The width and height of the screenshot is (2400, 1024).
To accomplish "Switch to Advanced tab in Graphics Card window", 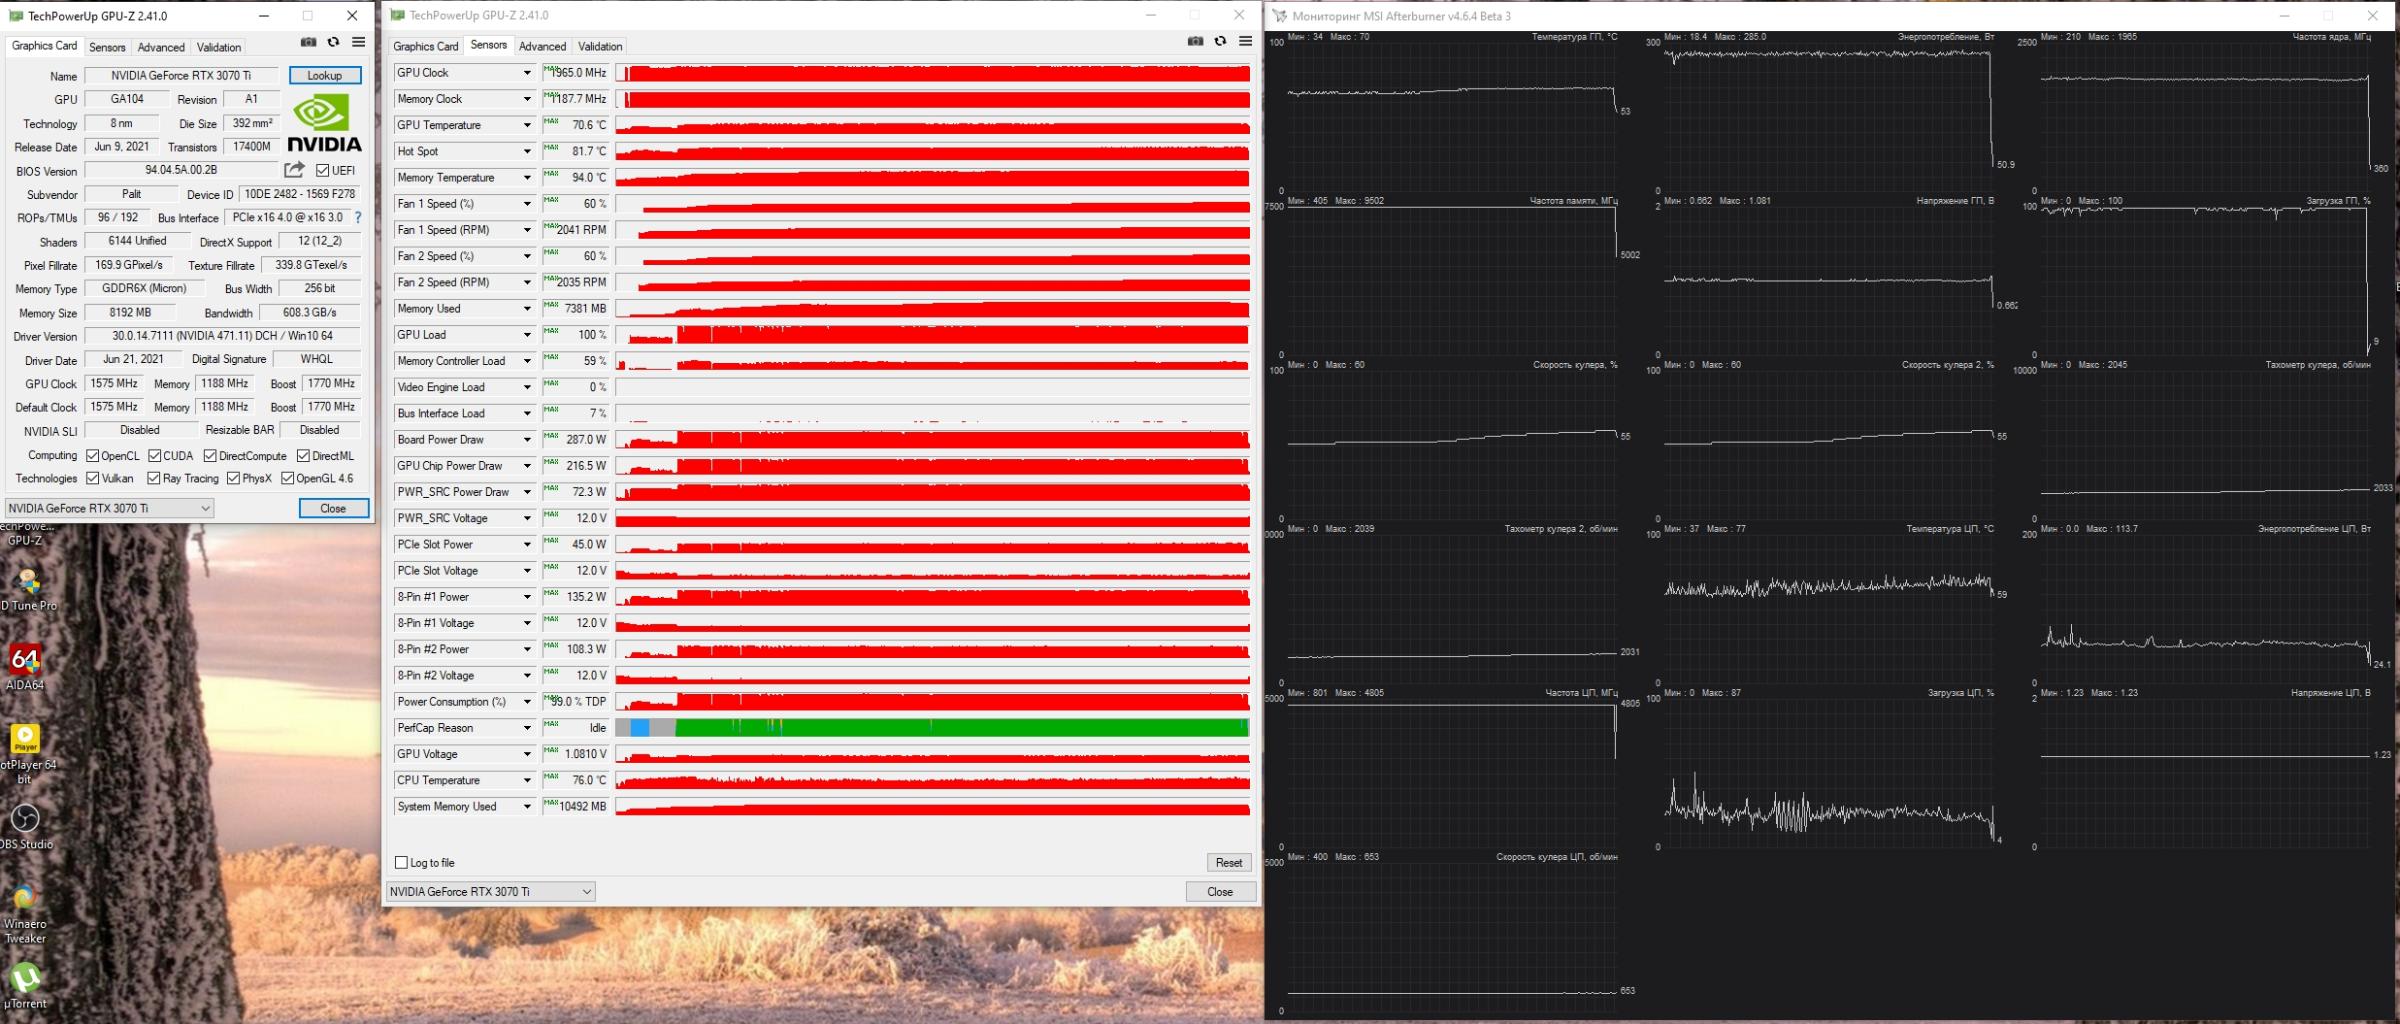I will 161,47.
